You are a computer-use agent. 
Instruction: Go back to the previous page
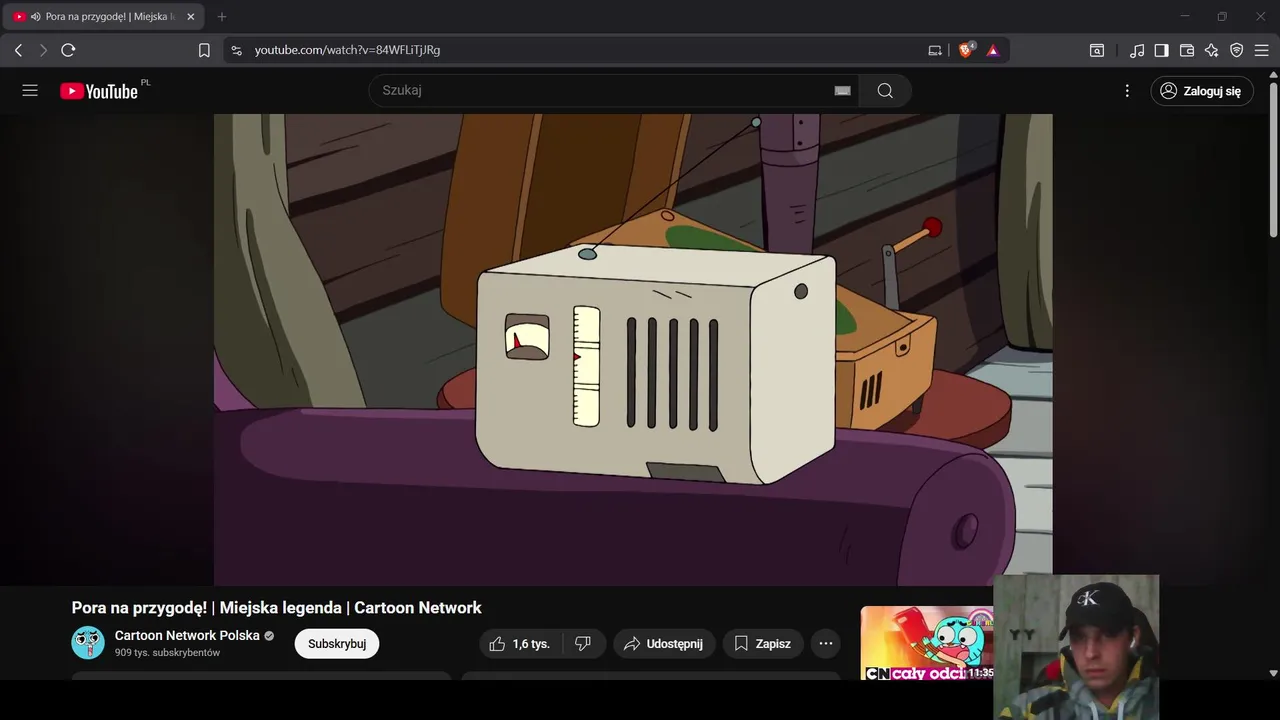[x=18, y=50]
